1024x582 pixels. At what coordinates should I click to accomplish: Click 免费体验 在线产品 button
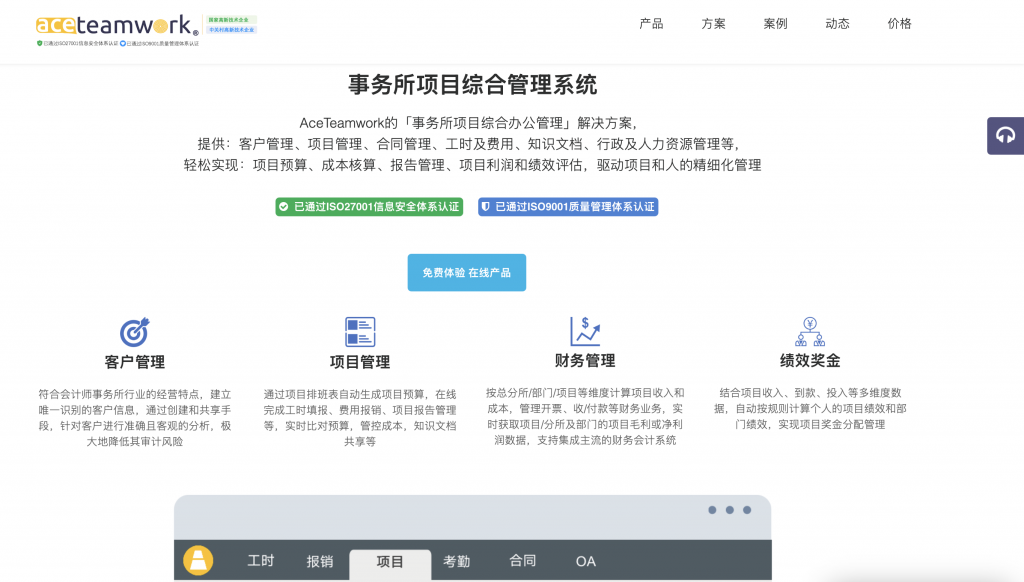point(466,272)
